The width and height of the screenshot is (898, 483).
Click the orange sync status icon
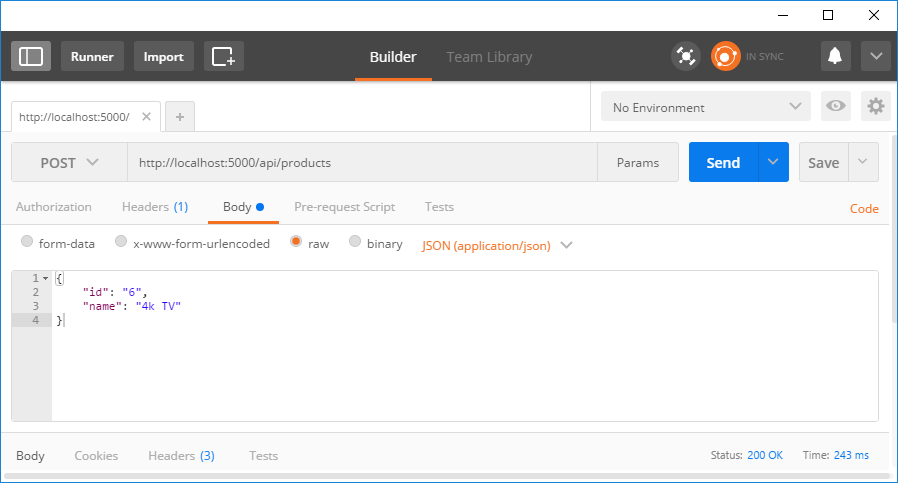[x=725, y=57]
